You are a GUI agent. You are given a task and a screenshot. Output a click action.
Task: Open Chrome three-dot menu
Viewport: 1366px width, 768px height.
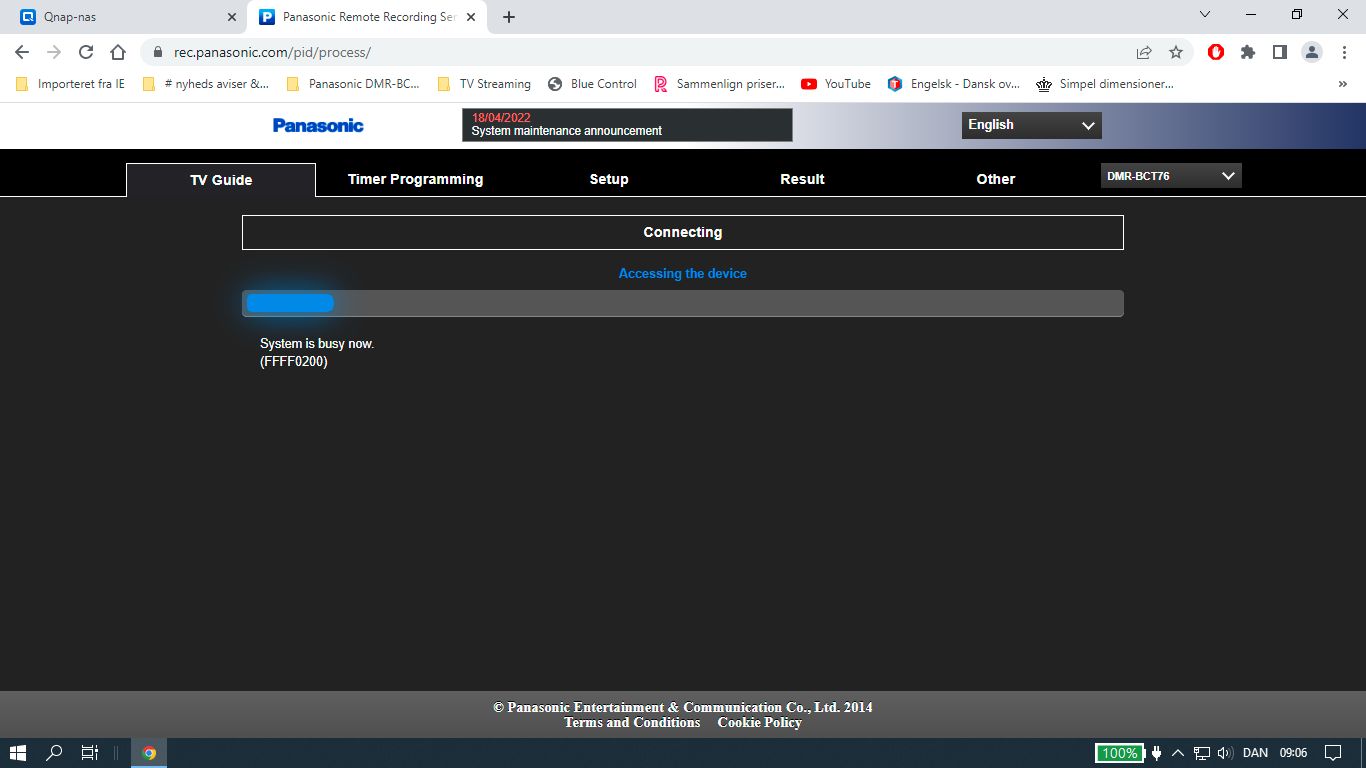point(1345,52)
